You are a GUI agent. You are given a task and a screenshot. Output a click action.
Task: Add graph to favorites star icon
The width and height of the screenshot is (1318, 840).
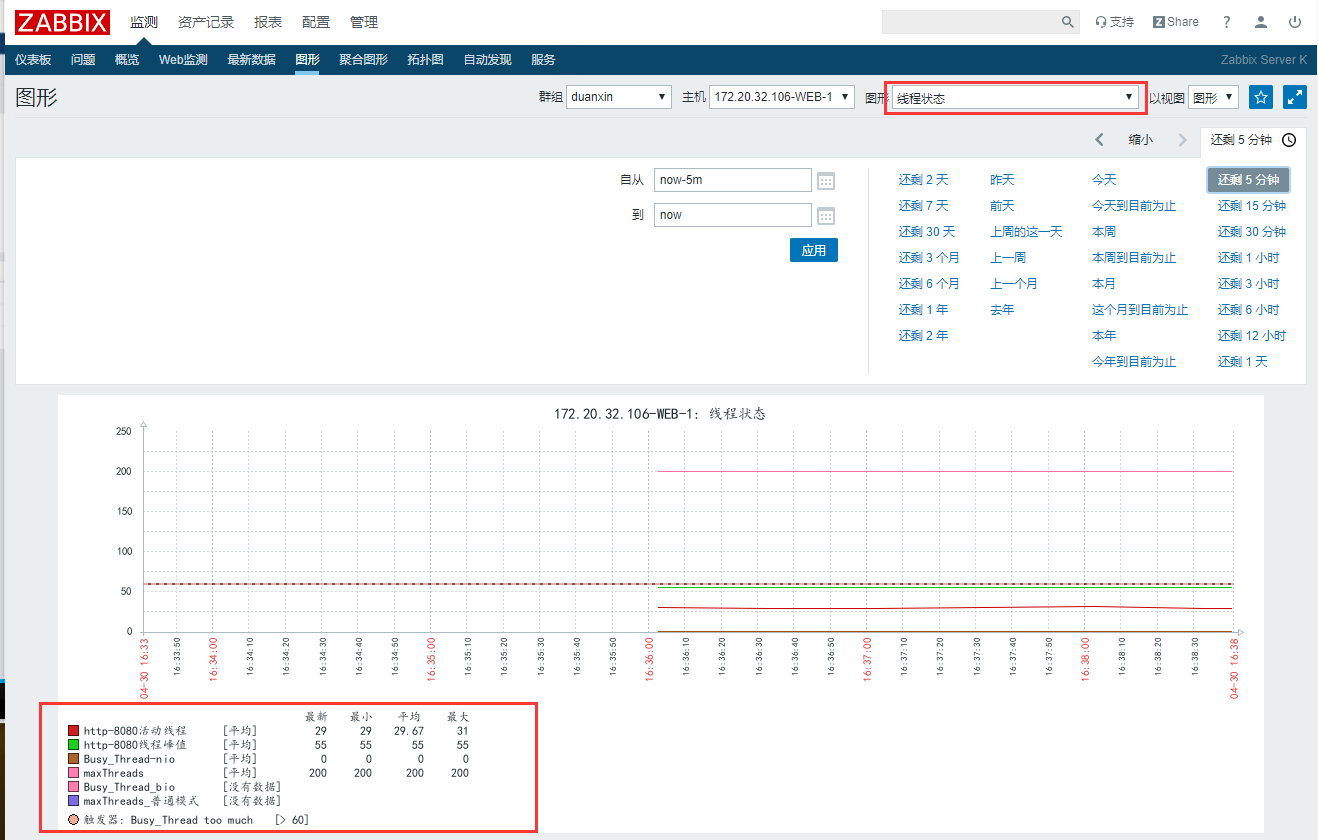coord(1261,97)
